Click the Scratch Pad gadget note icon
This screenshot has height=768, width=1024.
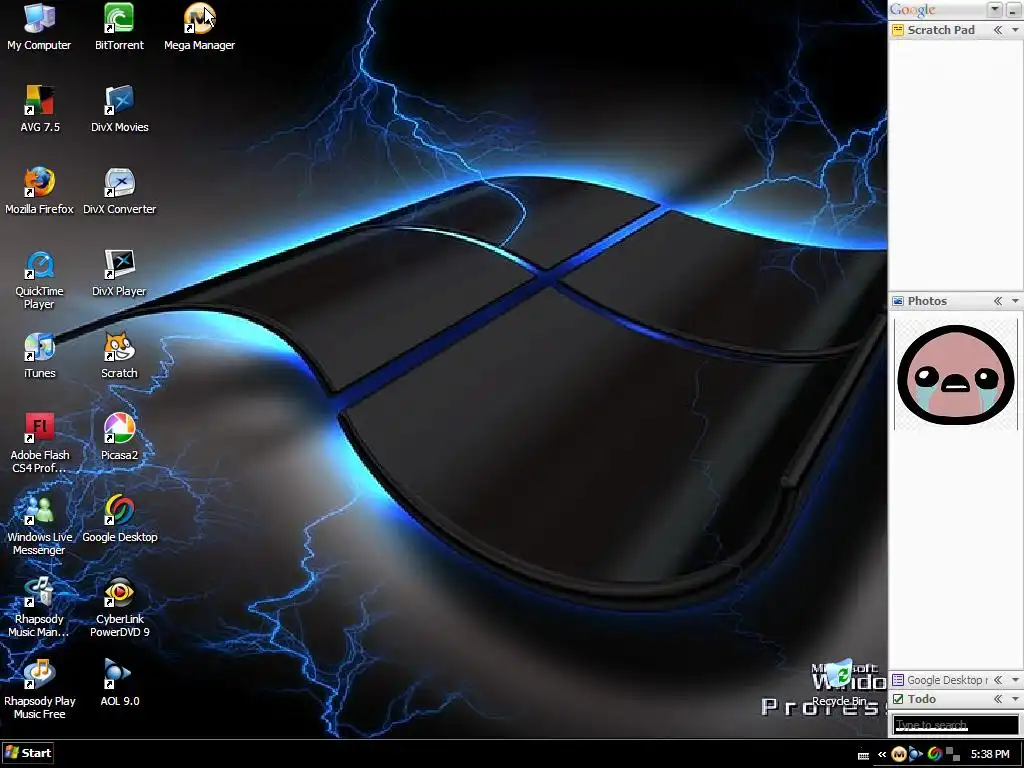[898, 30]
